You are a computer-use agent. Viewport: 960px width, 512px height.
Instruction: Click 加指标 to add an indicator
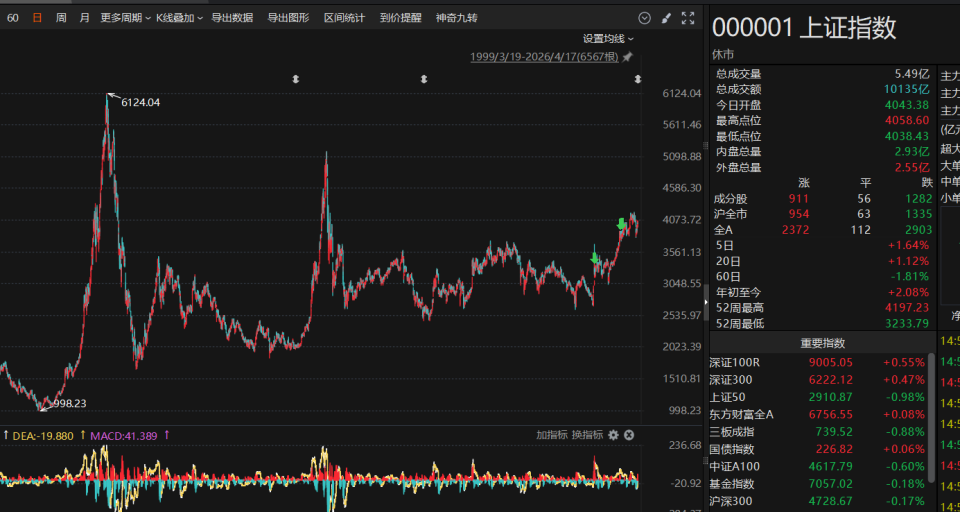coord(552,435)
